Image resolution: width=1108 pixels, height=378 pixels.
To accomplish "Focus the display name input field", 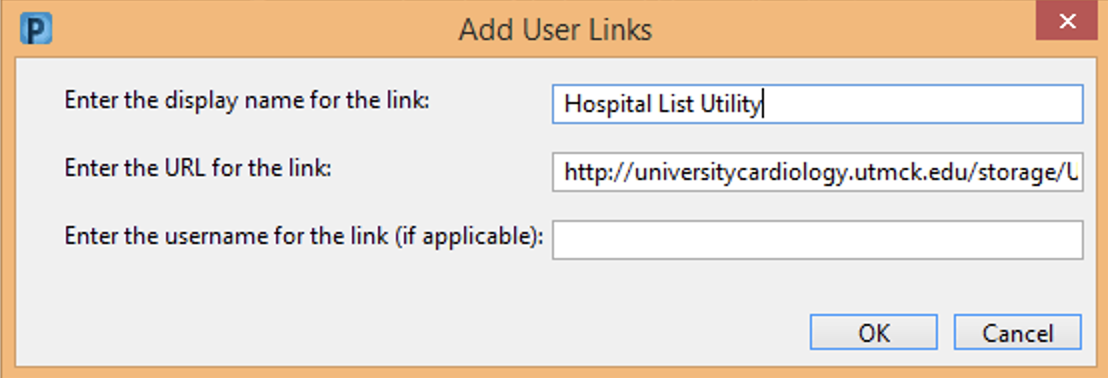I will tap(818, 105).
